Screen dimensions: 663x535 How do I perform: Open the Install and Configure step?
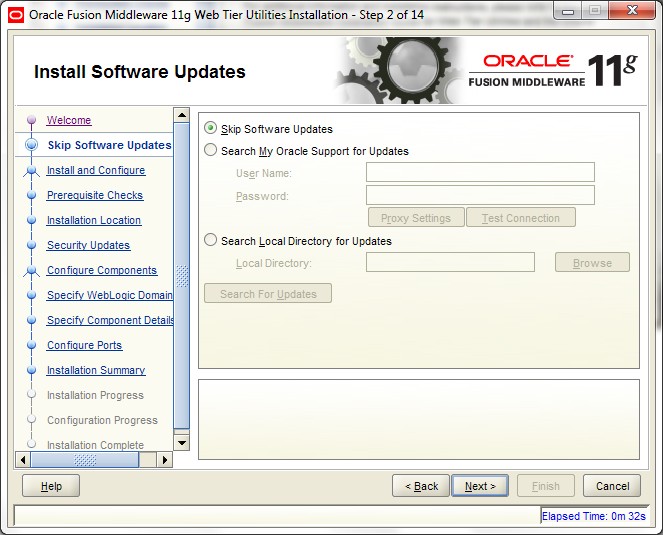pos(96,170)
